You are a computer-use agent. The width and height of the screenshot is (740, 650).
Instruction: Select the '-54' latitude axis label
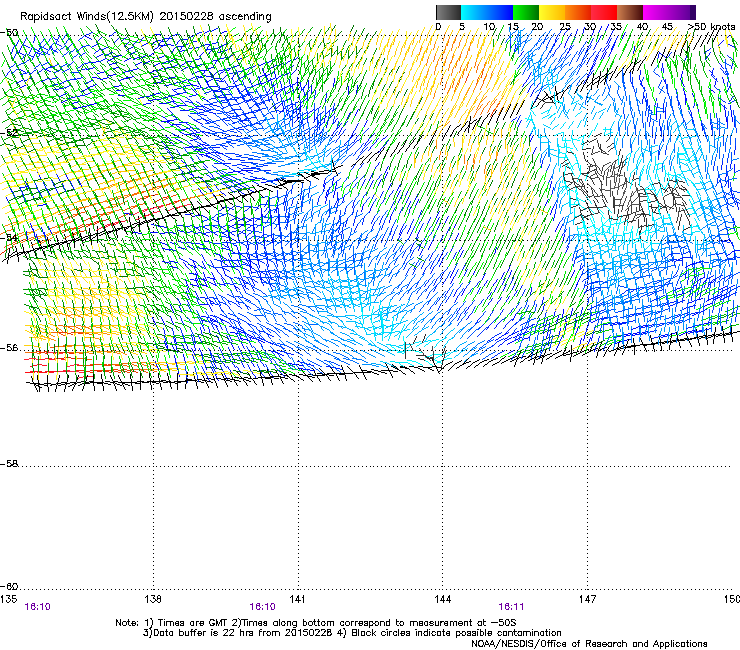click(9, 237)
